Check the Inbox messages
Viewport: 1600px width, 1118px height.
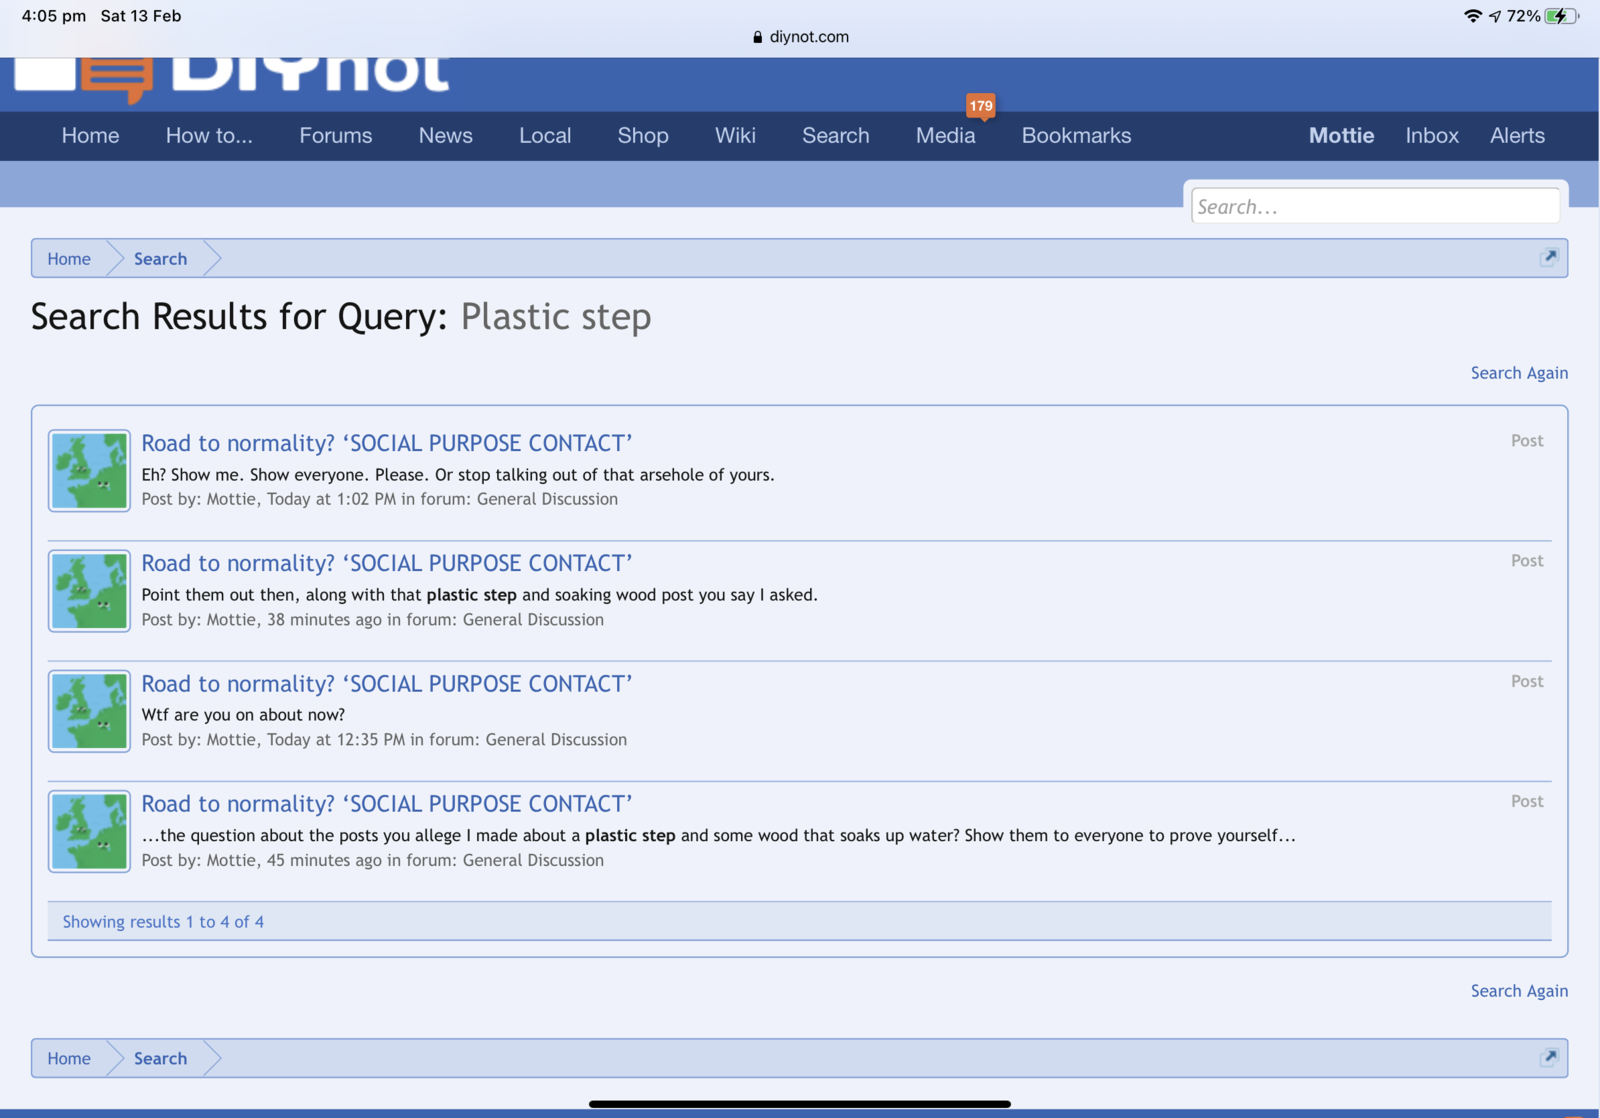tap(1431, 136)
